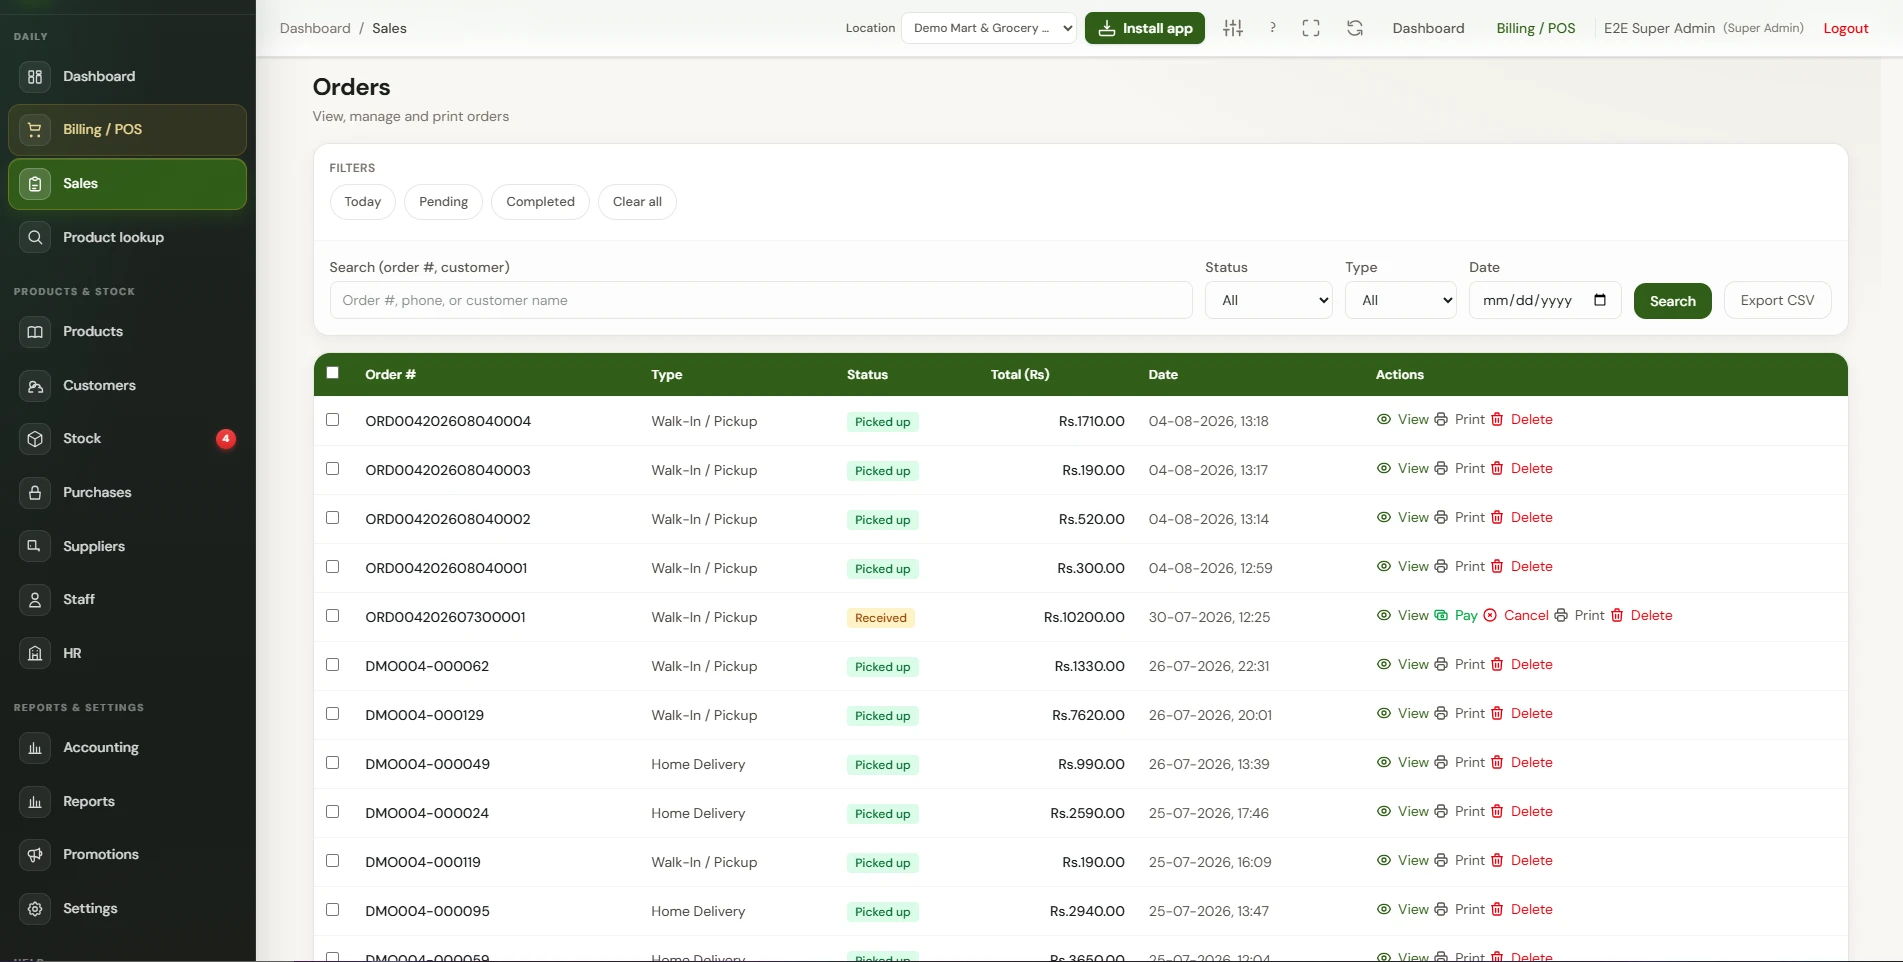Open Reports chart icon in sidebar
The height and width of the screenshot is (962, 1903).
35,802
